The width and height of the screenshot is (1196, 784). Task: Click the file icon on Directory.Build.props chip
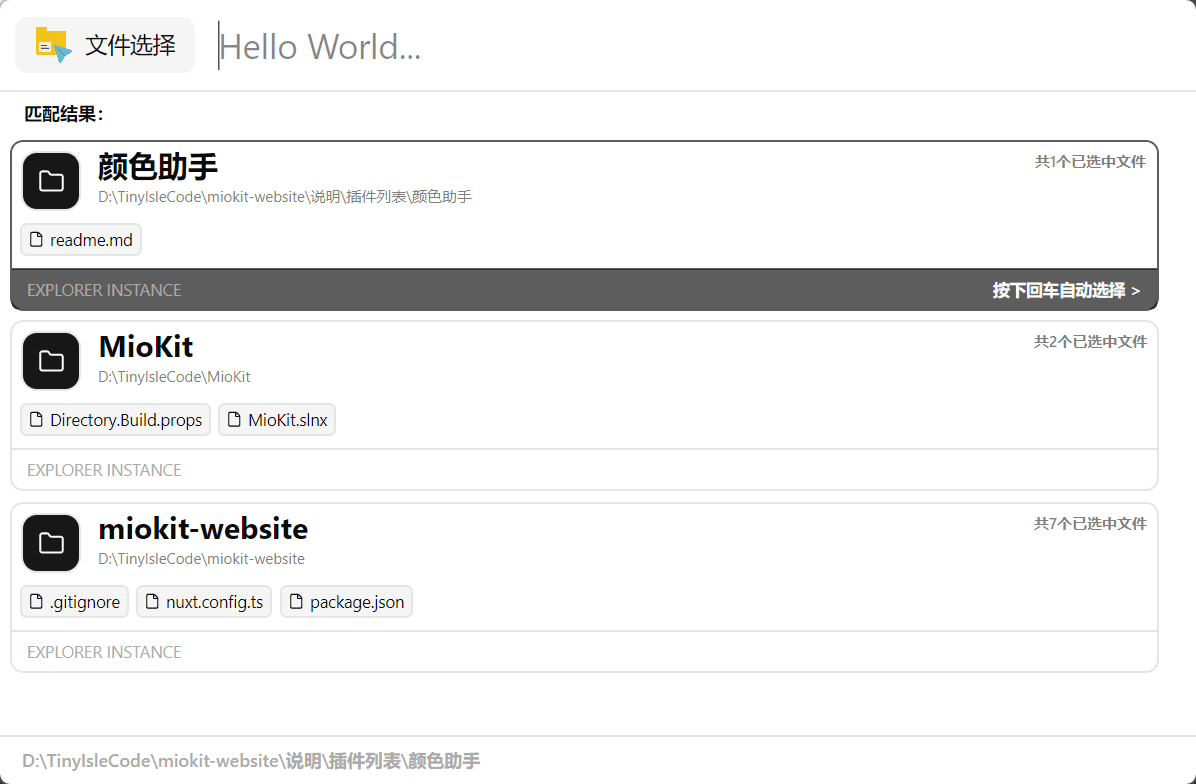[37, 420]
